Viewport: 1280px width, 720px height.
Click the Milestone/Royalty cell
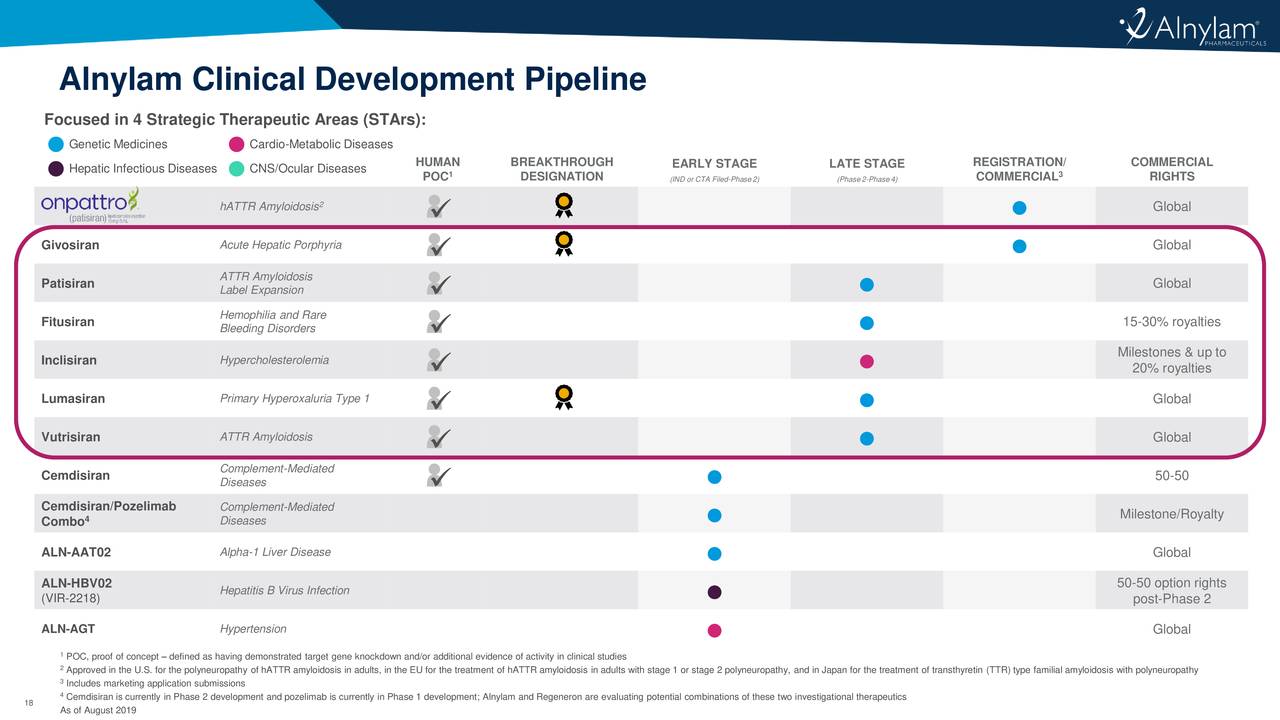(x=1171, y=514)
